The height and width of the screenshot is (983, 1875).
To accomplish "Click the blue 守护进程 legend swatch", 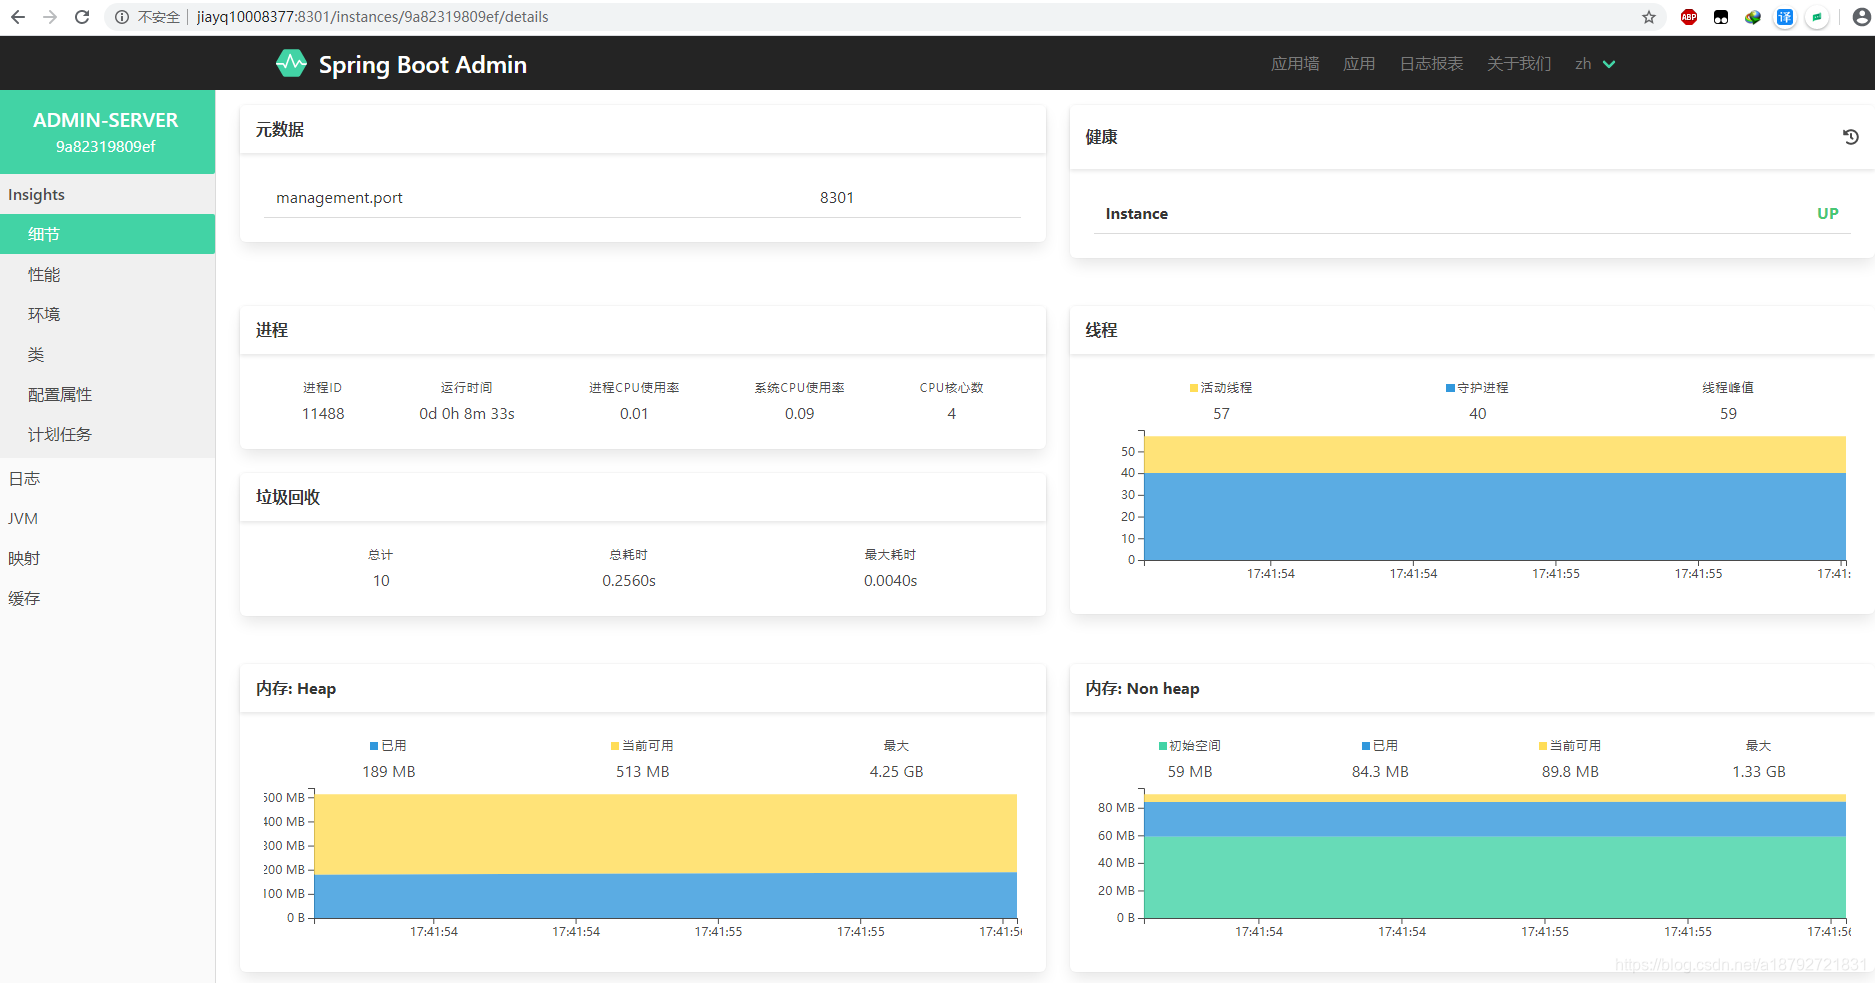I will point(1450,388).
